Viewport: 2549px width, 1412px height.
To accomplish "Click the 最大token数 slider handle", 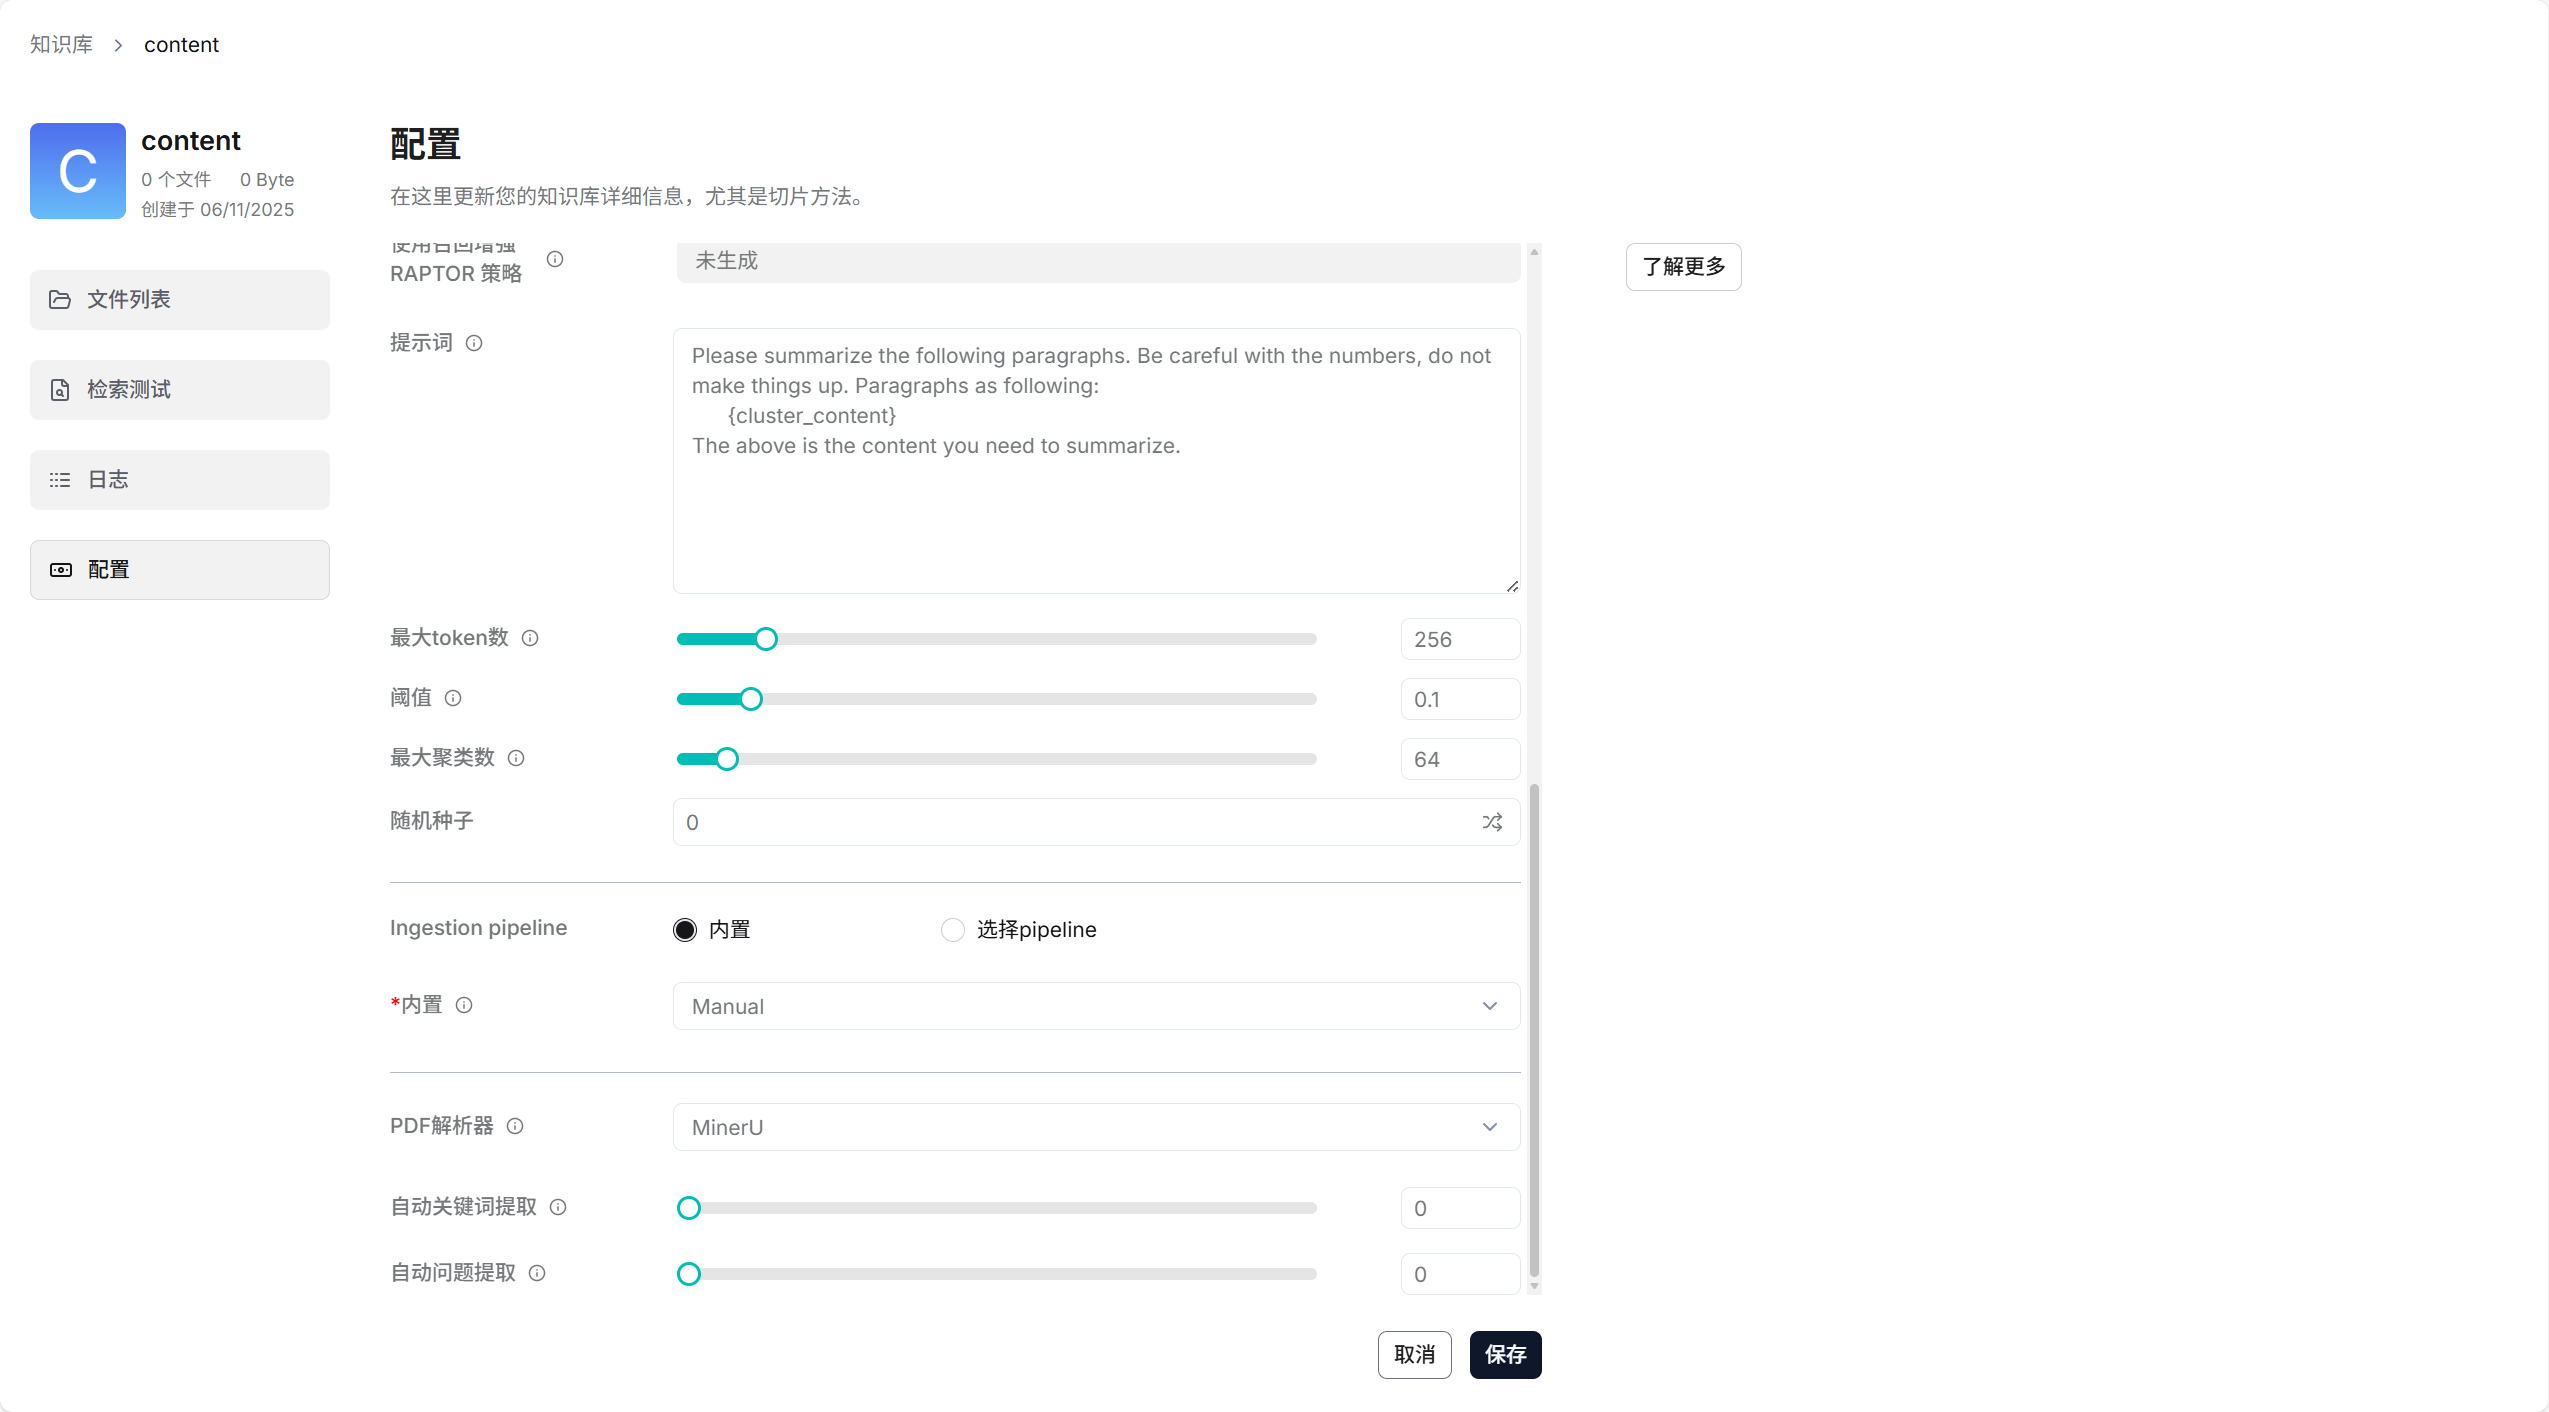I will (766, 639).
